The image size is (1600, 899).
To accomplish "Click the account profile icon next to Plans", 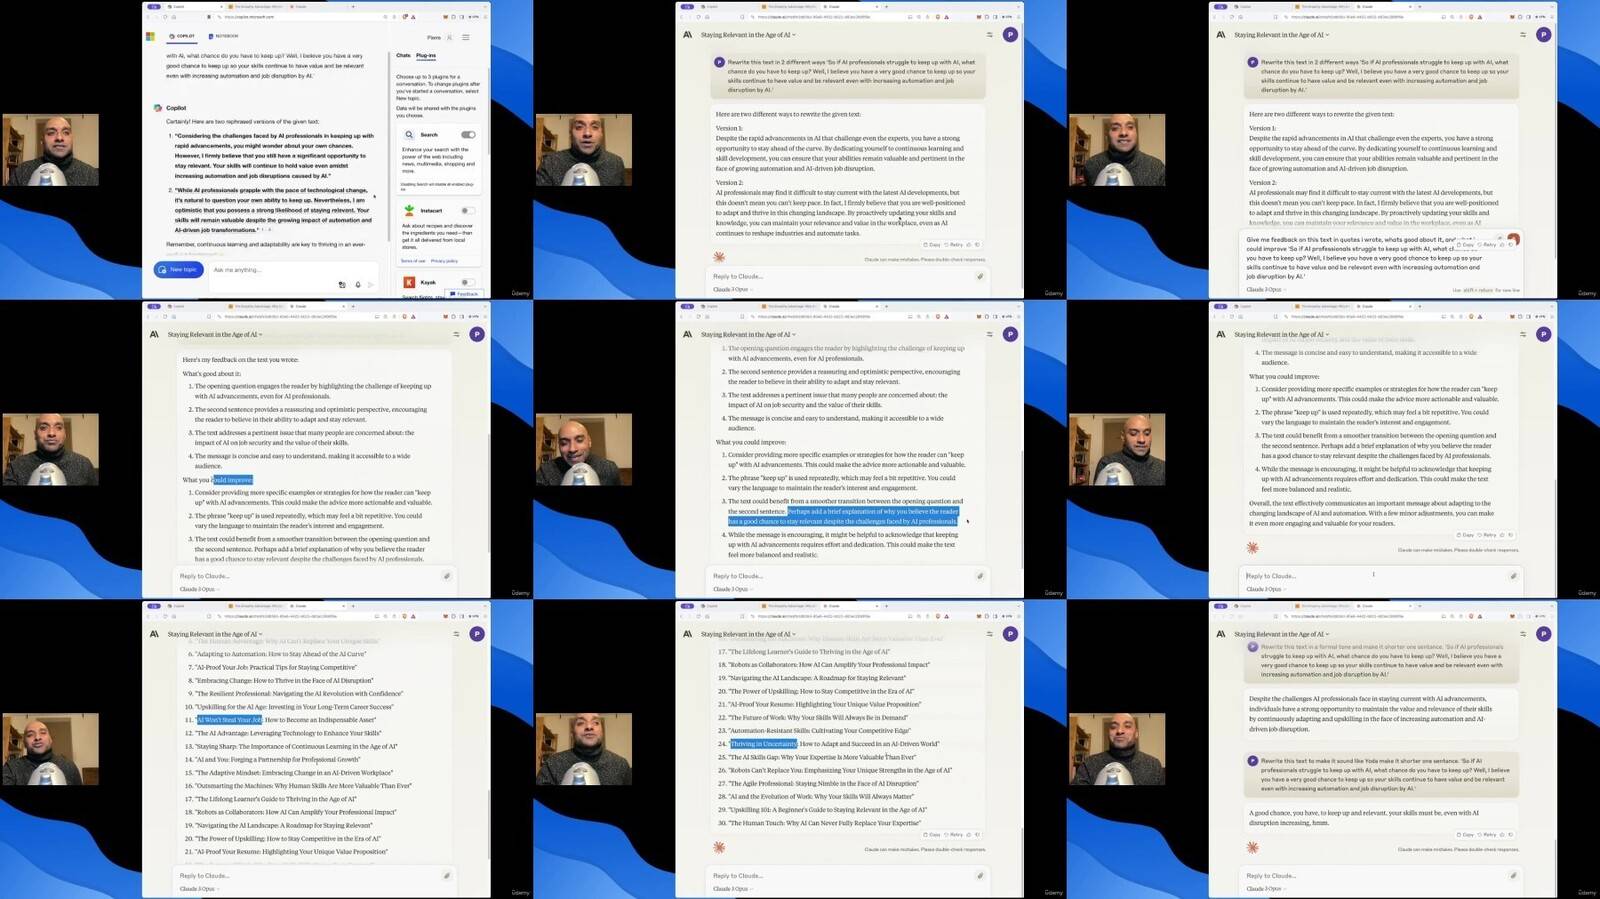I will [450, 37].
